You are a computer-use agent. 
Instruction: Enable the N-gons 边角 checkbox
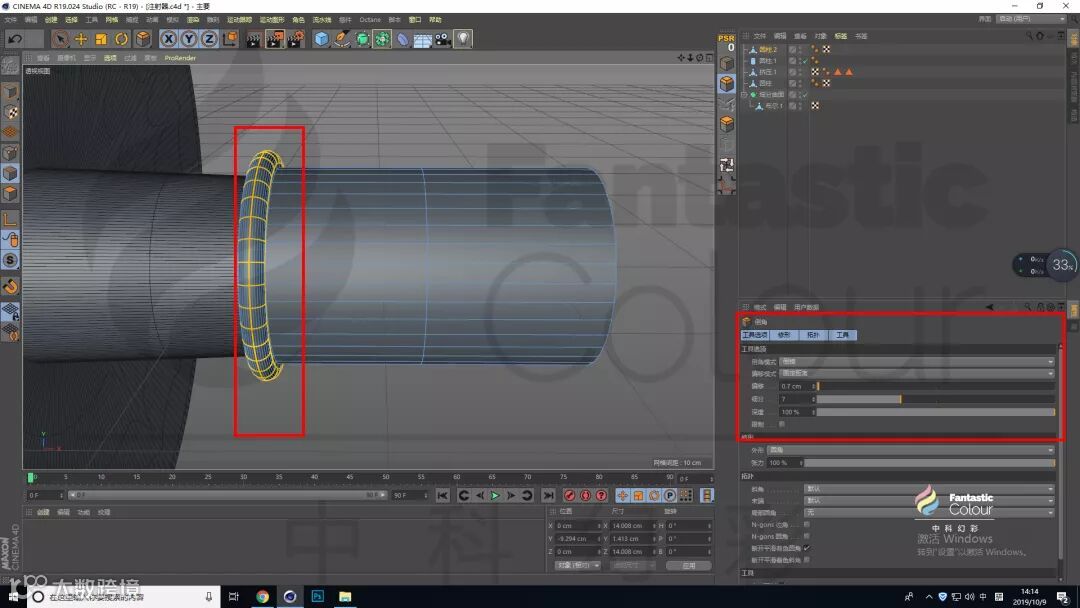click(806, 524)
